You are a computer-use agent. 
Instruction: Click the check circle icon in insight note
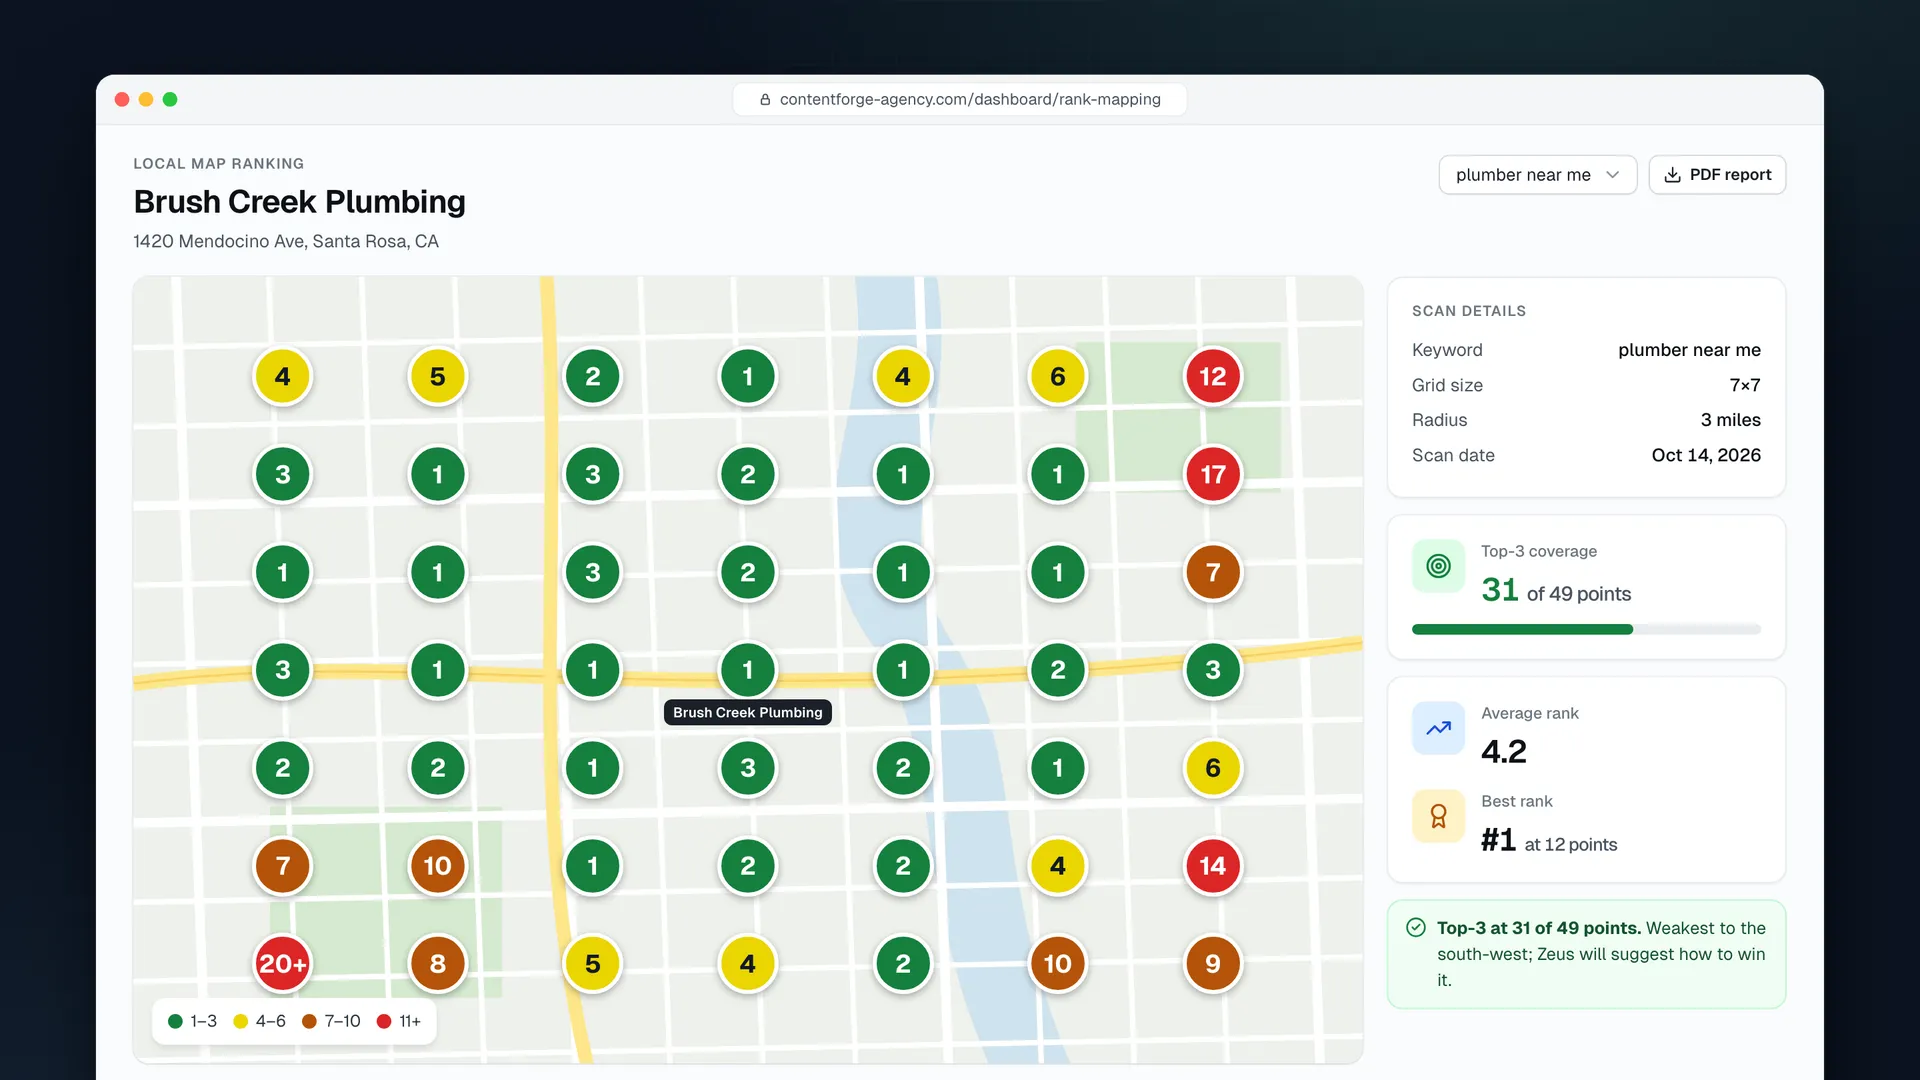point(1416,928)
